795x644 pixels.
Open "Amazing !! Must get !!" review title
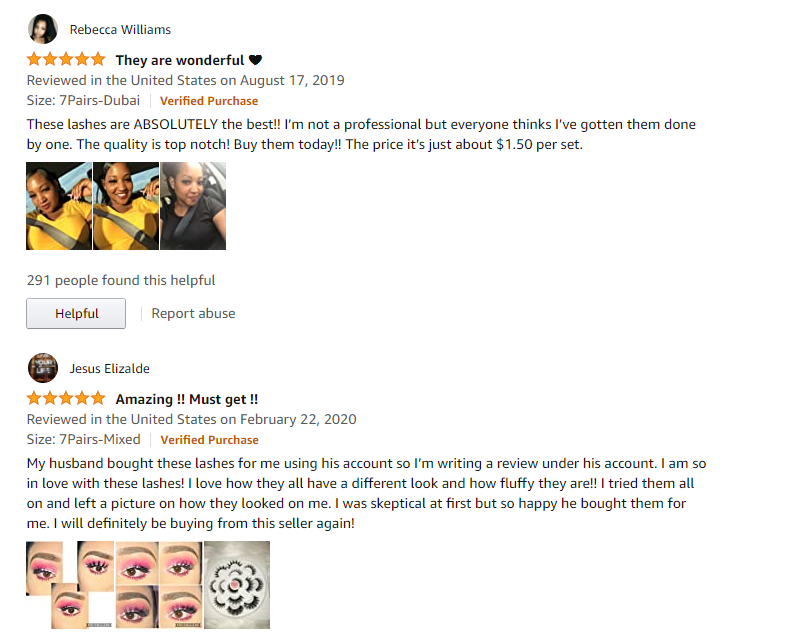coord(187,399)
